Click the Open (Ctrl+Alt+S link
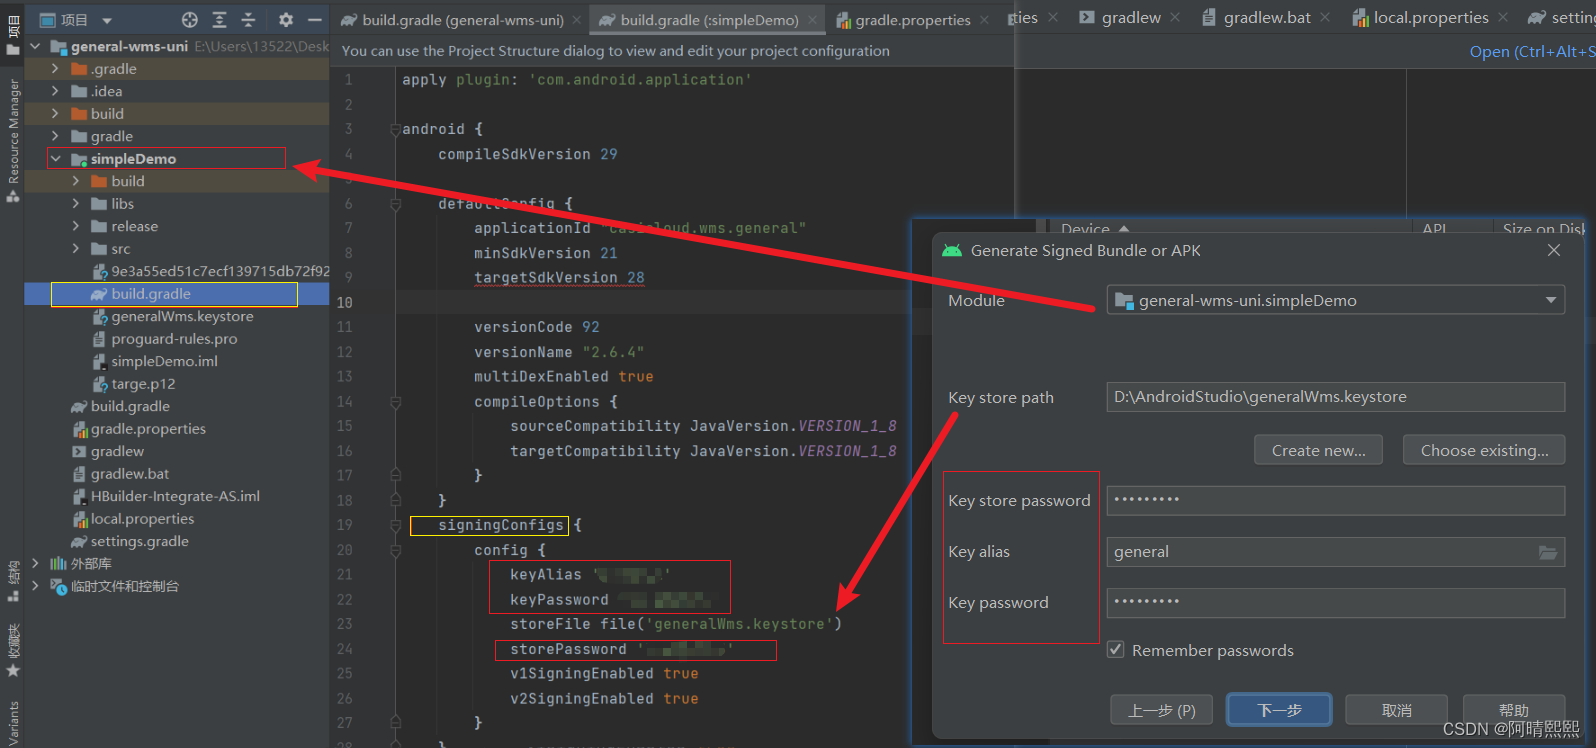 pos(1532,52)
